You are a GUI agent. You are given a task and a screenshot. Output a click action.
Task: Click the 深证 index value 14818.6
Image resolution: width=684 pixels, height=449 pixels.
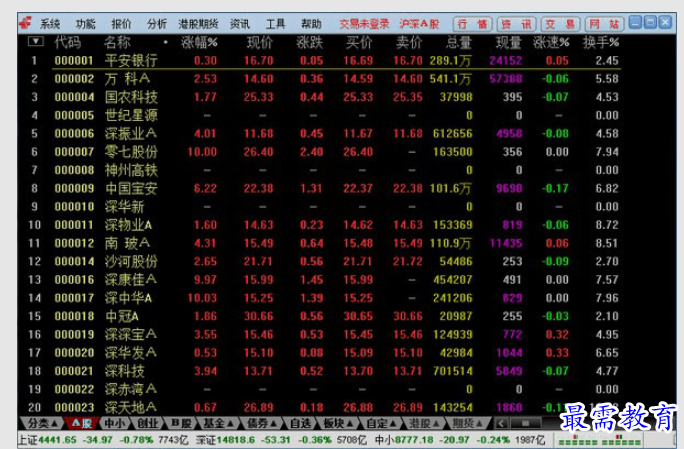[x=236, y=439]
